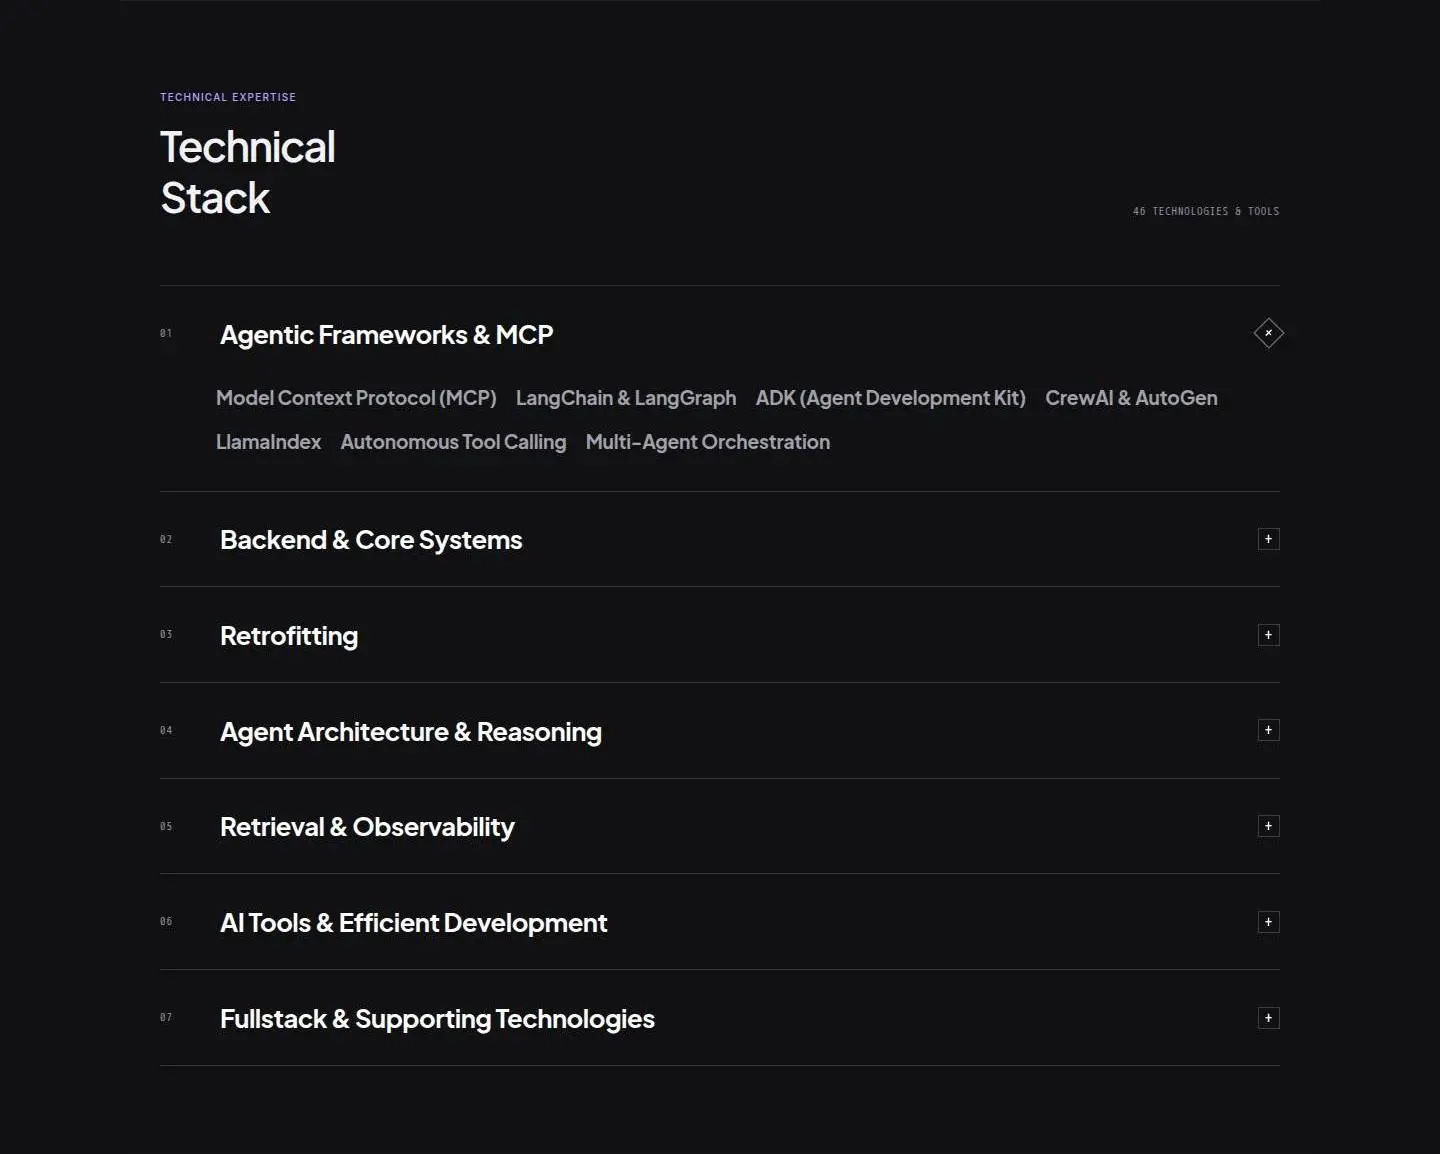Click the TECHNICAL EXPERTISE label
This screenshot has height=1154, width=1440.
228,97
